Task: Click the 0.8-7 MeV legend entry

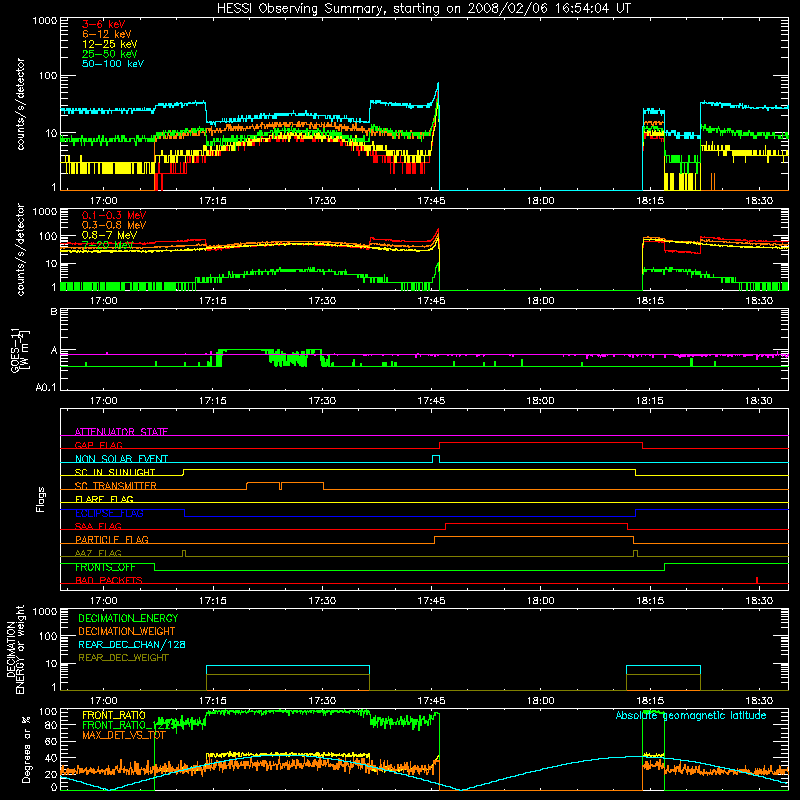Action: tap(110, 235)
